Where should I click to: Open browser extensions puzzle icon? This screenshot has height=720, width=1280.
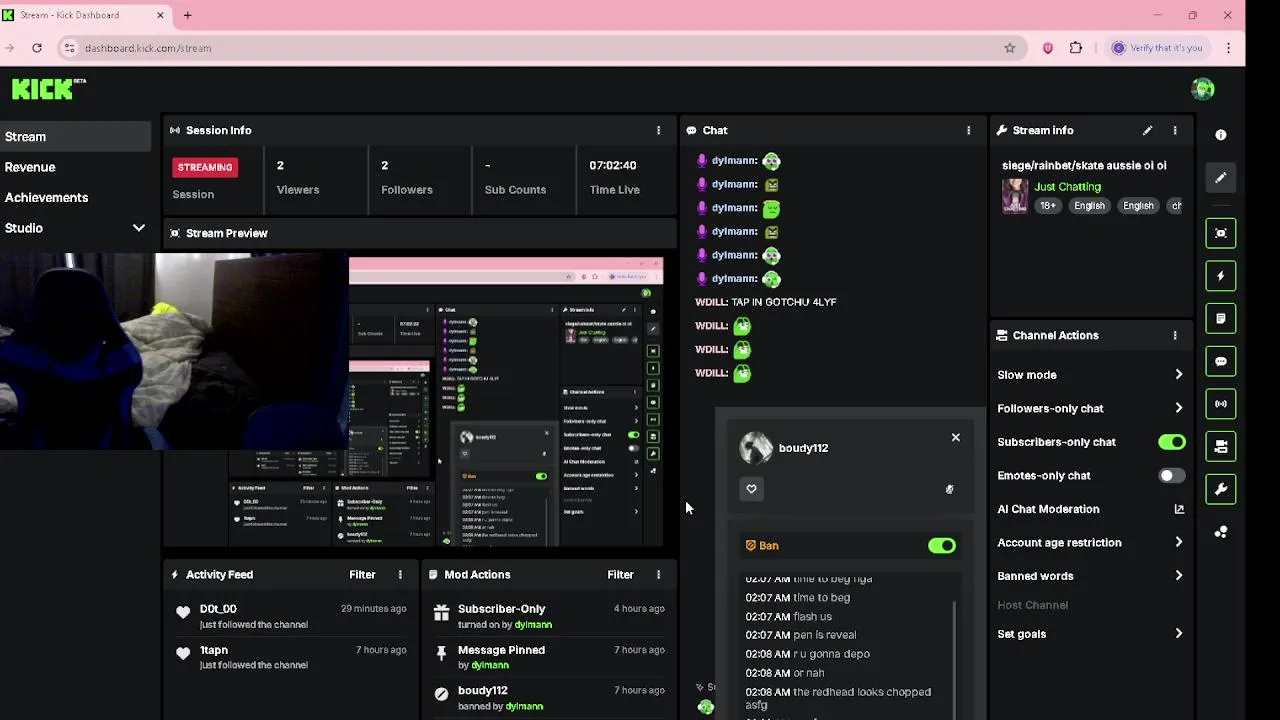pyautogui.click(x=1076, y=48)
